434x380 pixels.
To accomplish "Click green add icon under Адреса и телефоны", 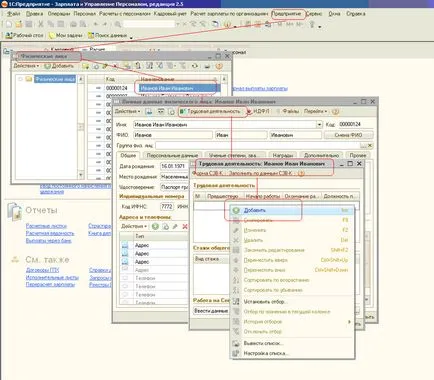I will (155, 226).
